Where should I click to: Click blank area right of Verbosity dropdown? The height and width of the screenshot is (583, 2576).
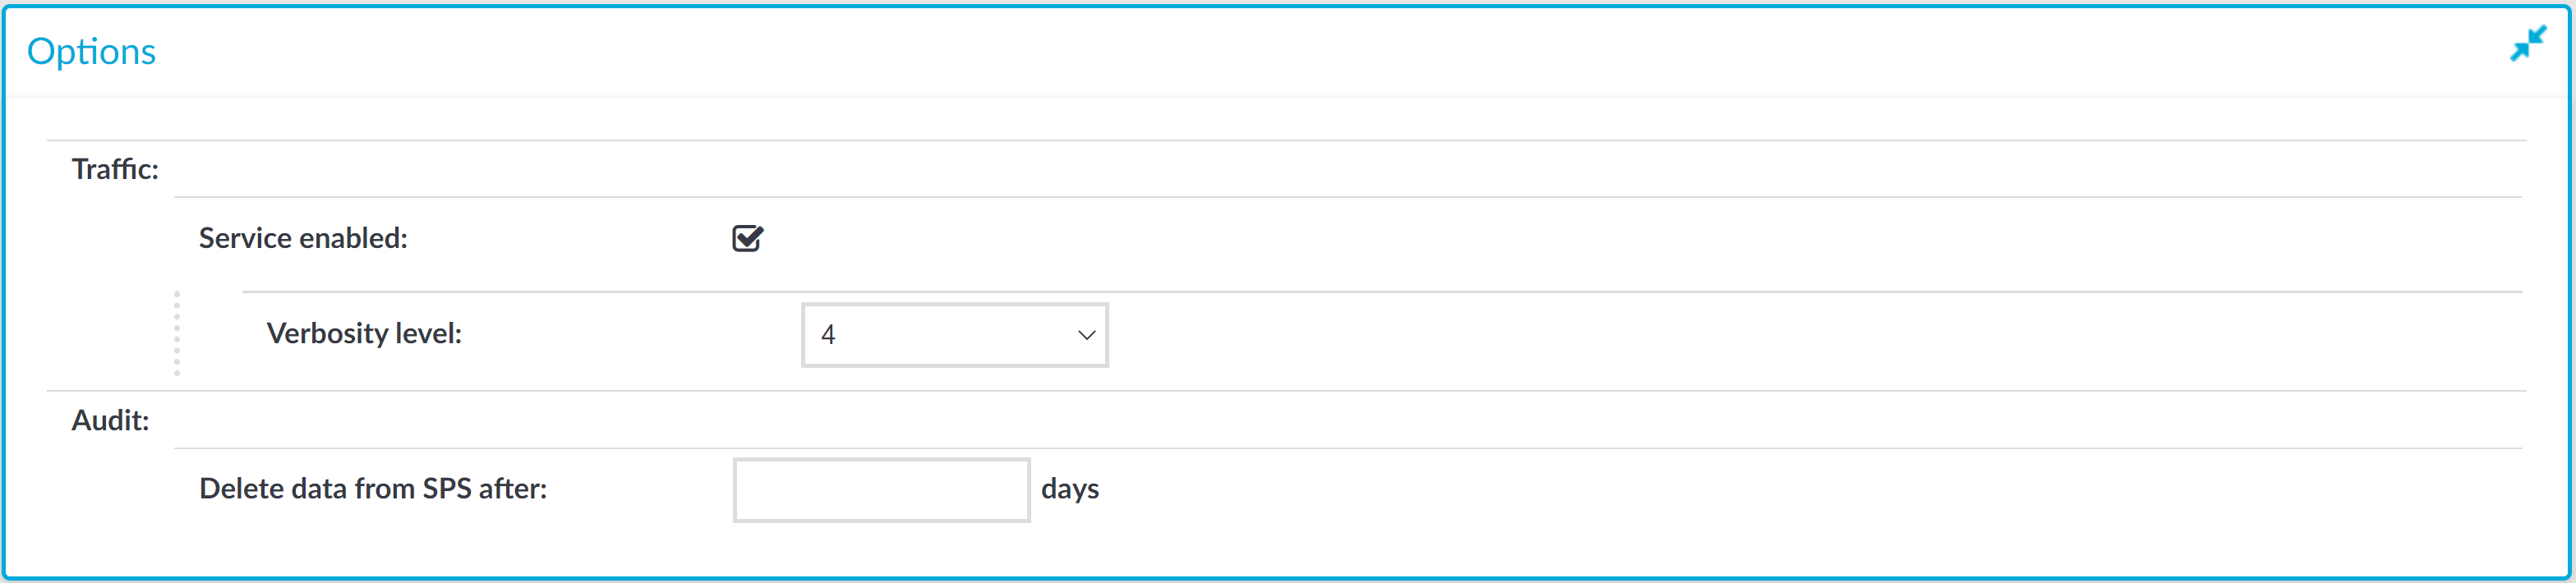tap(1815, 335)
